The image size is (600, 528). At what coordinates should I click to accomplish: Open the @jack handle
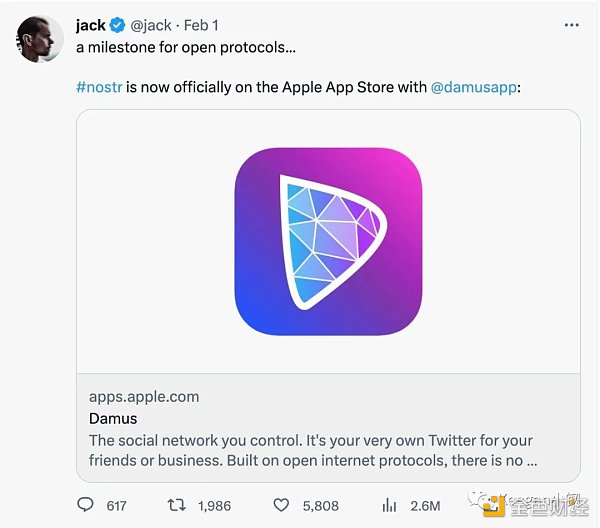coord(150,25)
